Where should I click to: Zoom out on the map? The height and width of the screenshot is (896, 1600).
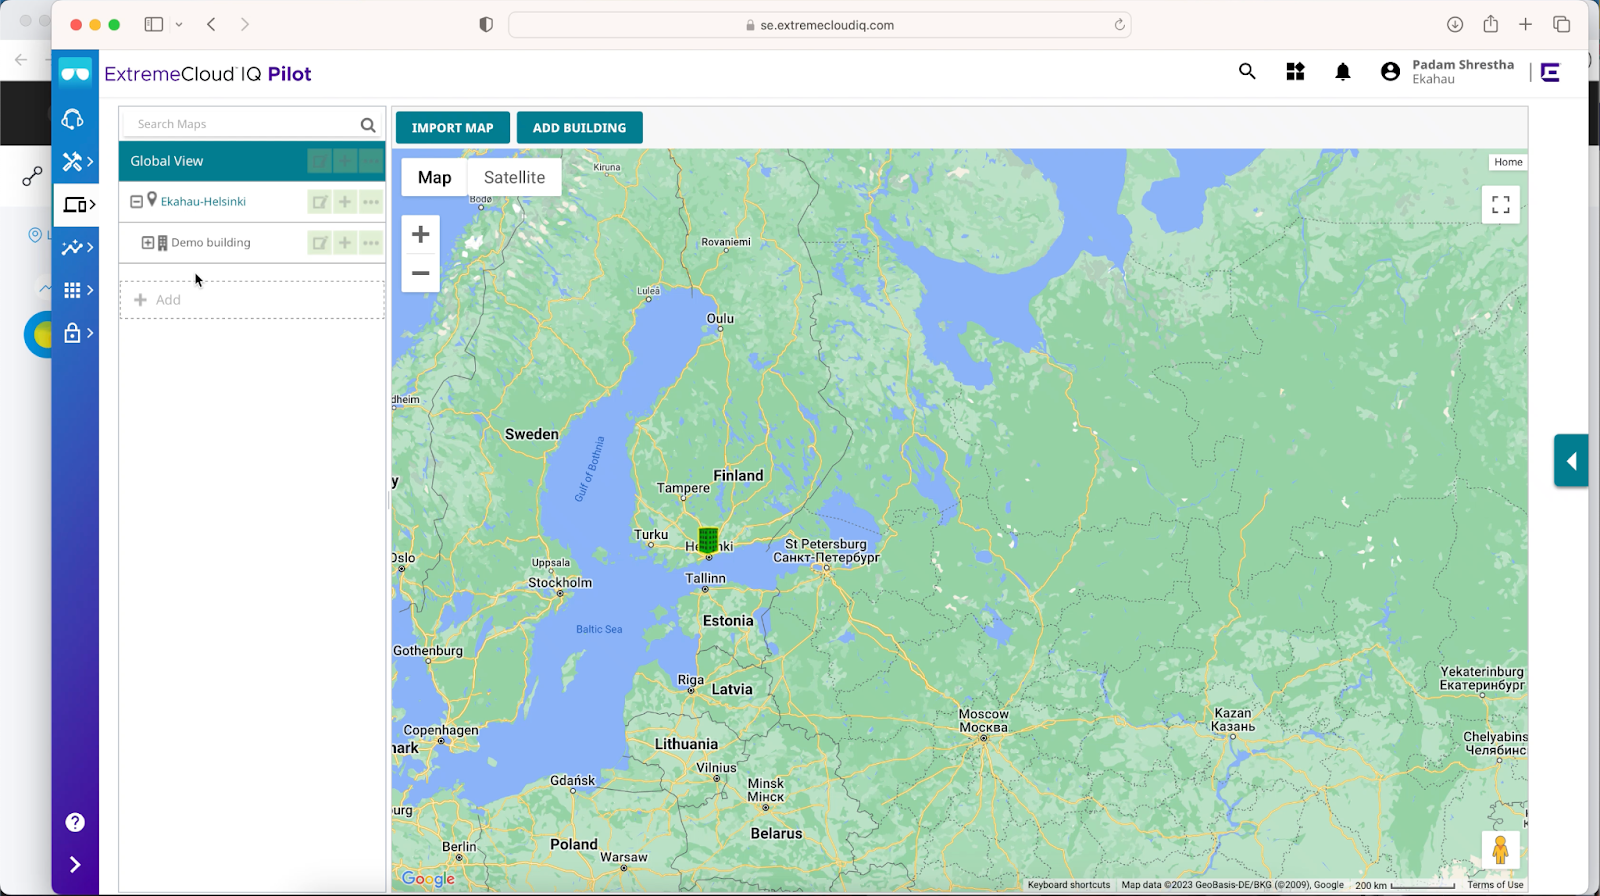(x=421, y=273)
